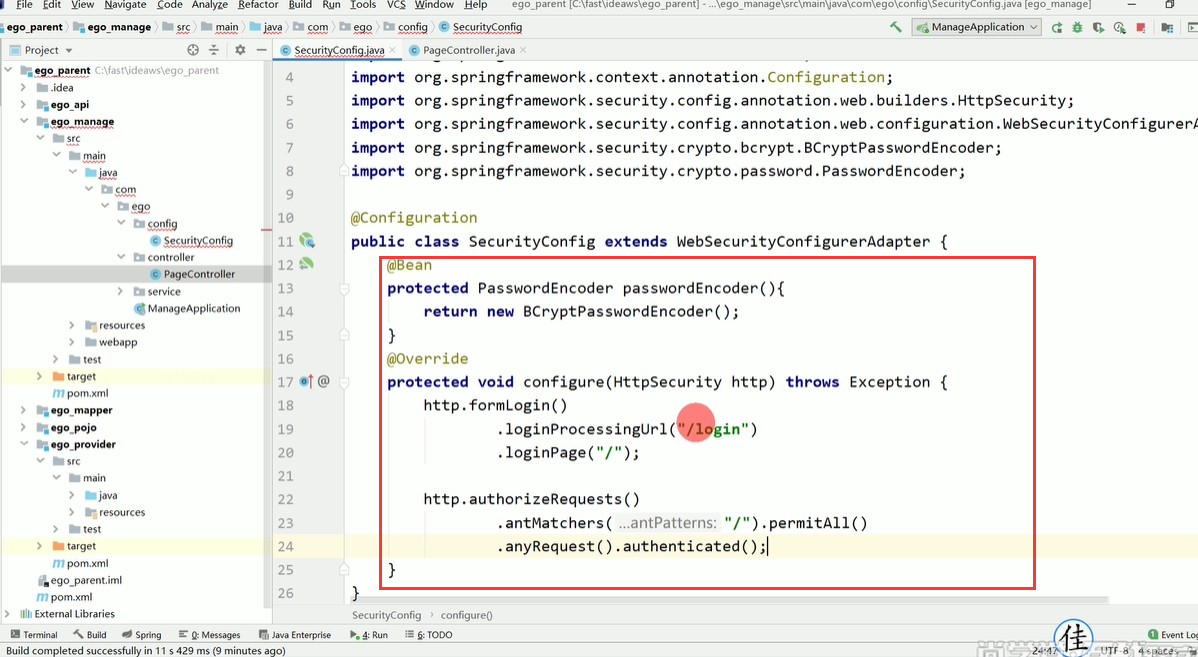Open the Build tool window at bottom
This screenshot has width=1198, height=657.
pos(90,635)
